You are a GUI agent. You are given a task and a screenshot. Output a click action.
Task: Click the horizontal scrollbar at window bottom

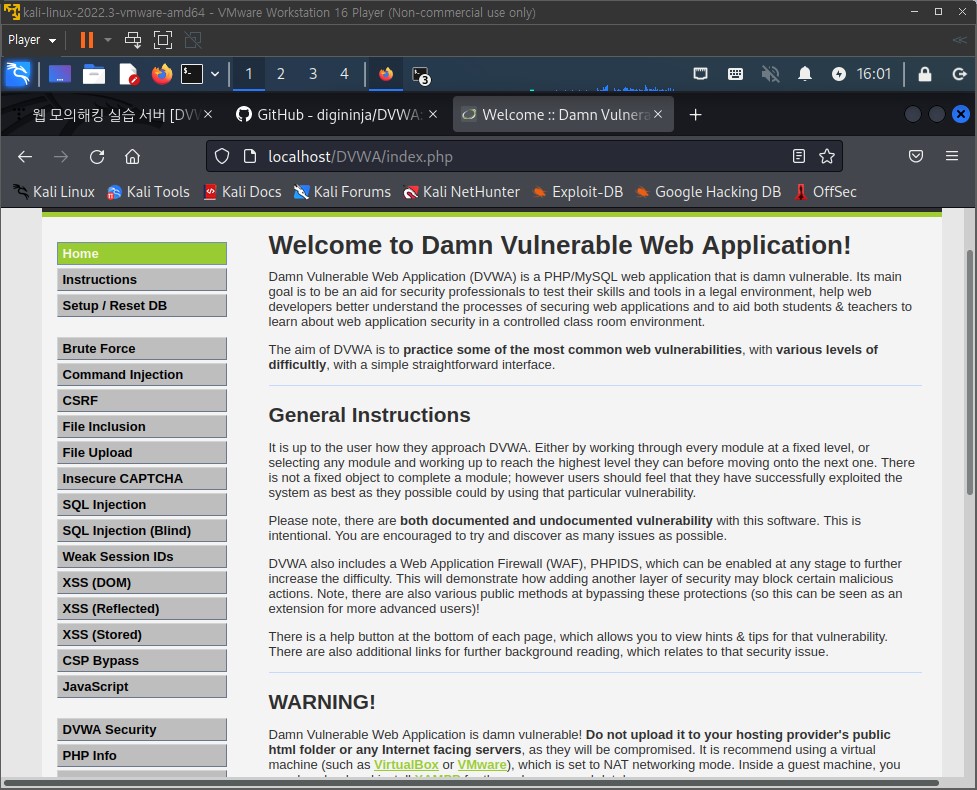(x=471, y=783)
